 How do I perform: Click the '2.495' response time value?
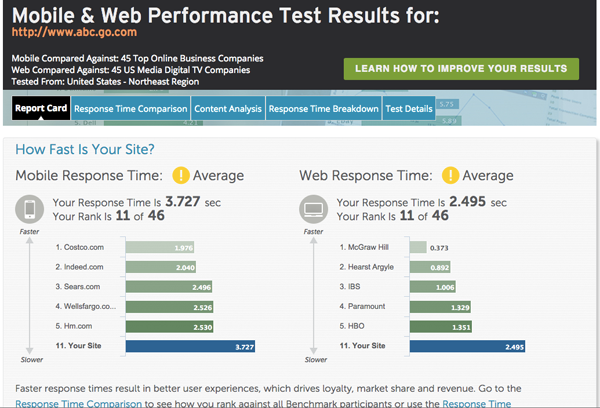tap(467, 201)
